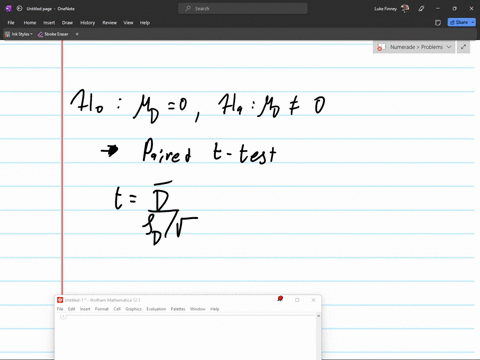Click the OneNote app logo icon
The width and height of the screenshot is (480, 360).
(9, 8)
